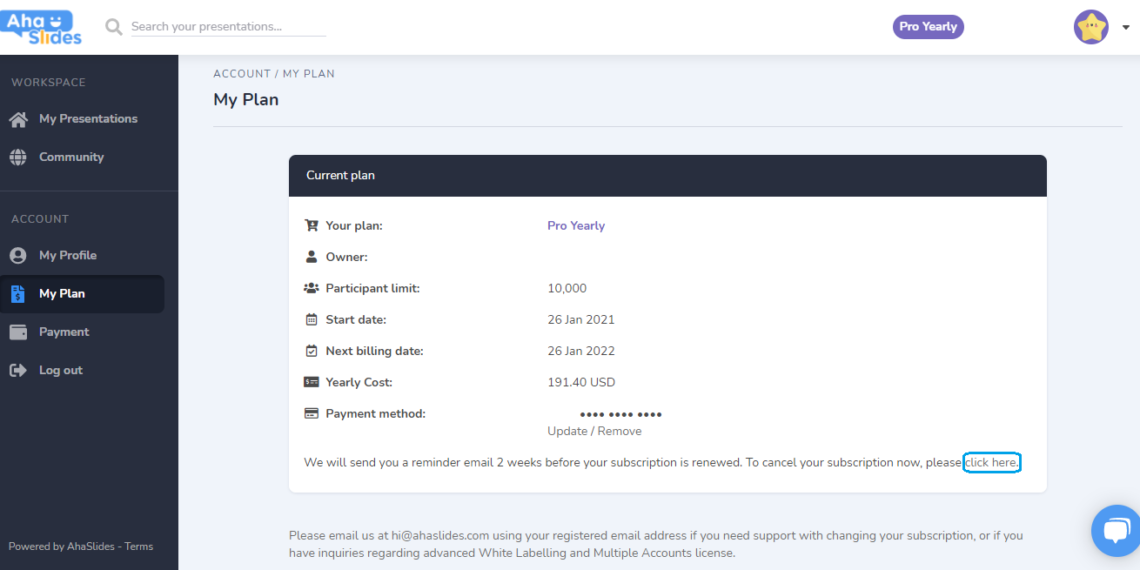Click the wallet icon beside Payment
This screenshot has width=1140, height=570.
[18, 332]
